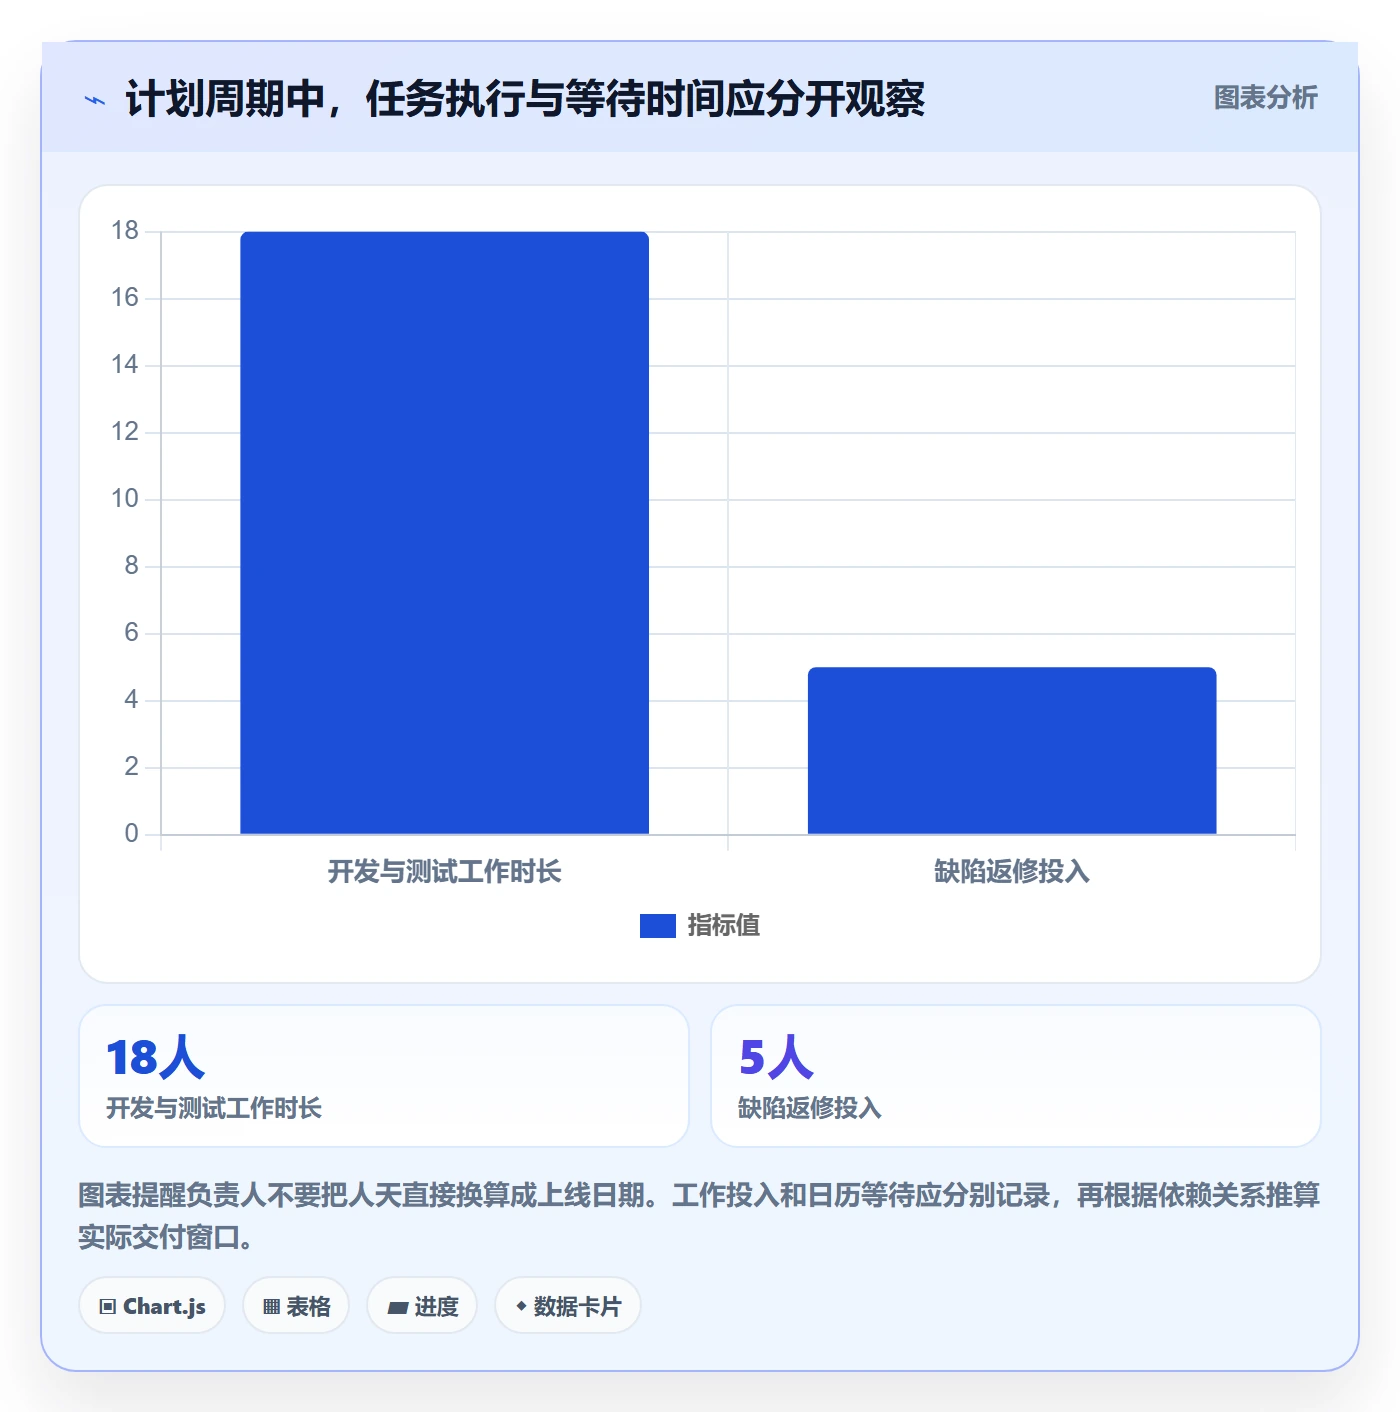
Task: Click the diamond icon in 数据卡片 tag
Action: (x=521, y=1306)
